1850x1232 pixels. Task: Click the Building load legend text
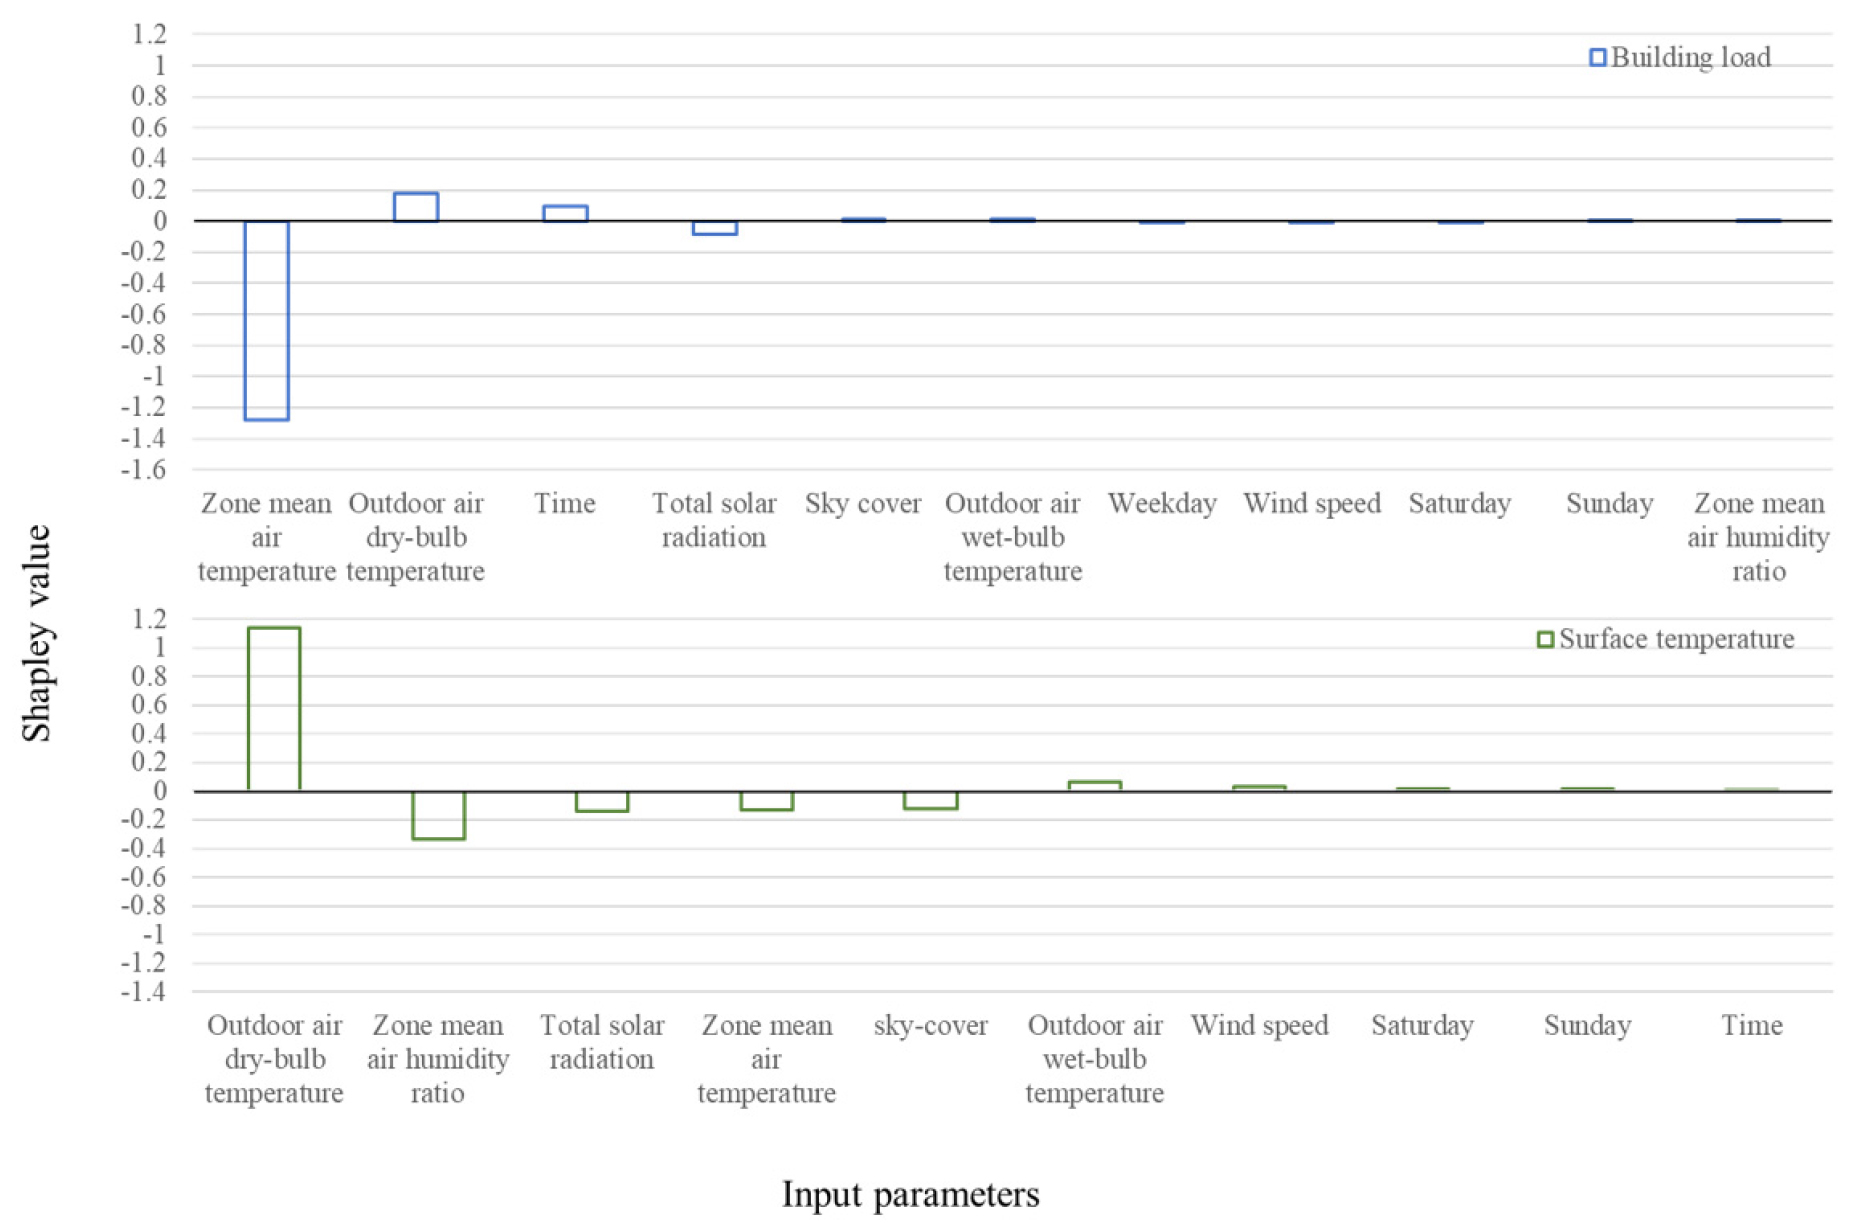(1690, 58)
